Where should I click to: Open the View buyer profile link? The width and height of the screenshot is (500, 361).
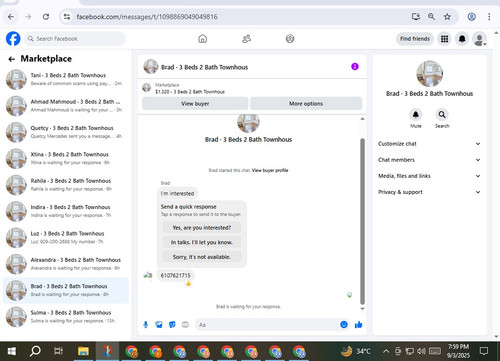pos(270,170)
